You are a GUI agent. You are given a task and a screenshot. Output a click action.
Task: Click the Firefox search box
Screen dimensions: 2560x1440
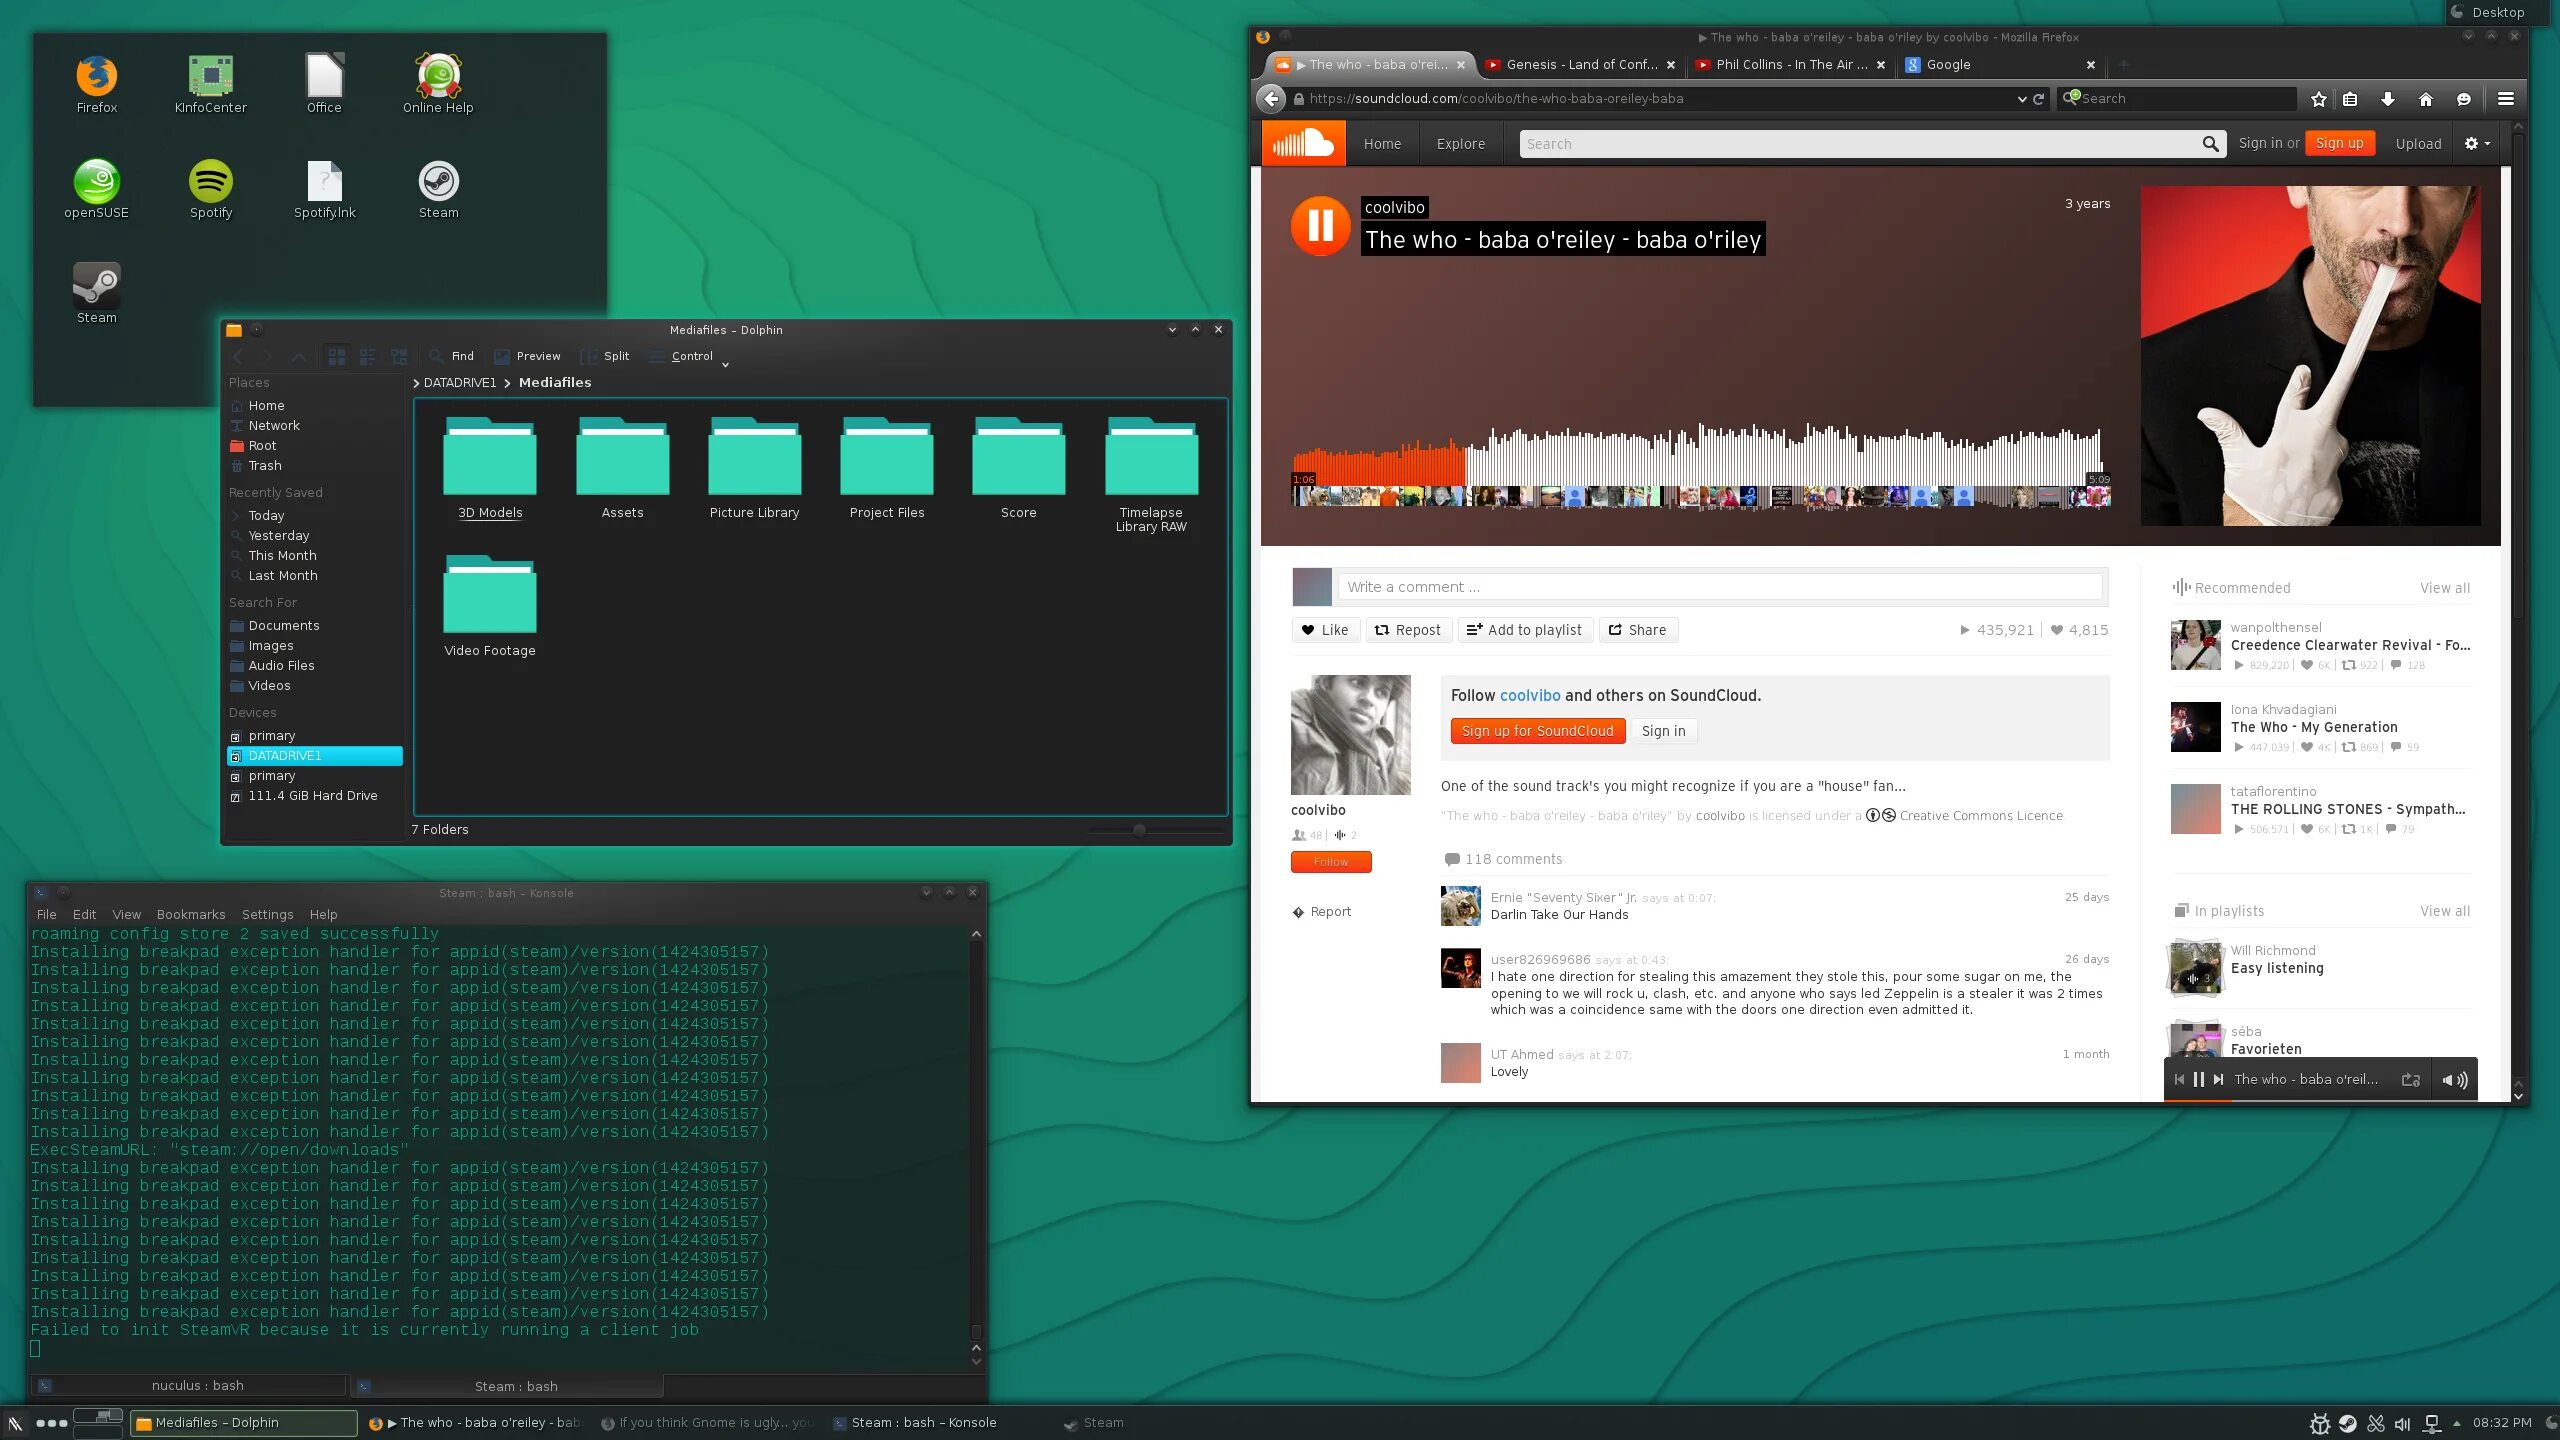pyautogui.click(x=2178, y=99)
